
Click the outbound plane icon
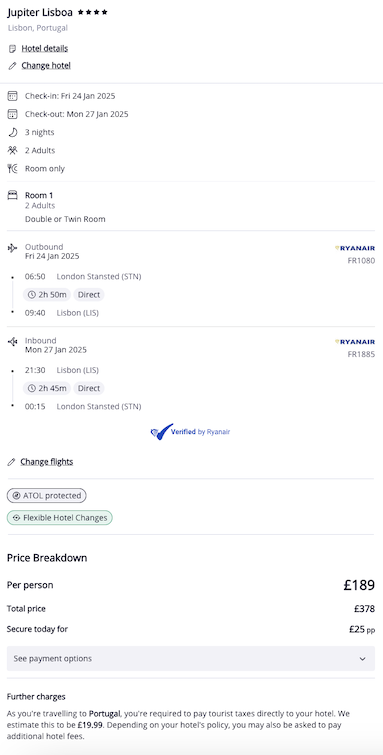point(13,248)
